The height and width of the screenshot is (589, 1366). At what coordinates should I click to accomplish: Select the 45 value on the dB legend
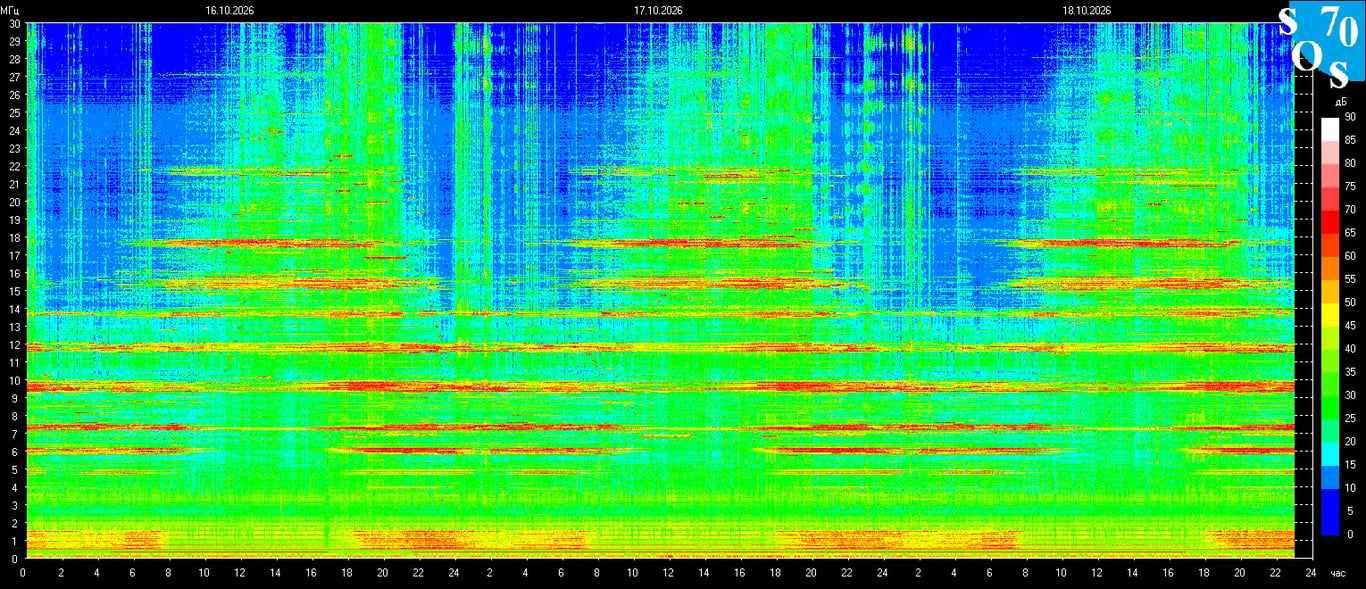click(1350, 326)
